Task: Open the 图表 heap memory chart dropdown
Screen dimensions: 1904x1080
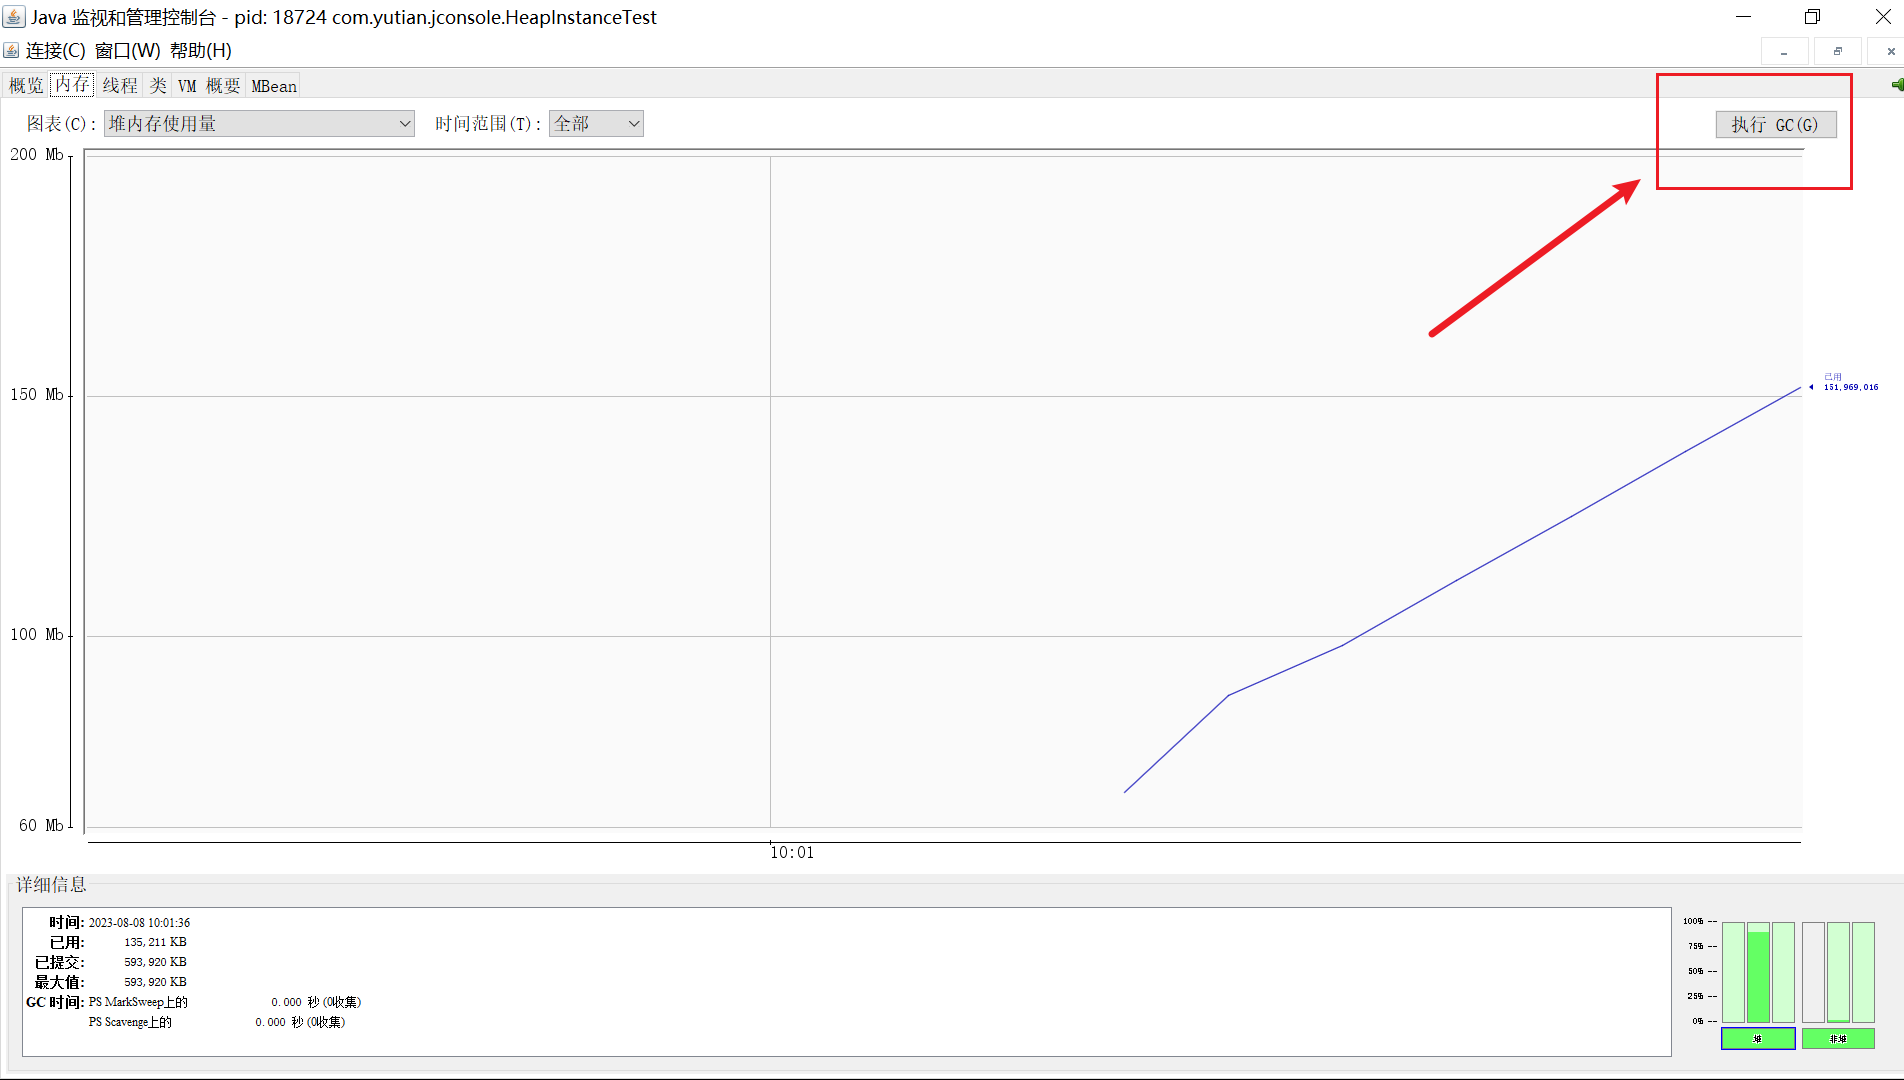Action: click(259, 124)
